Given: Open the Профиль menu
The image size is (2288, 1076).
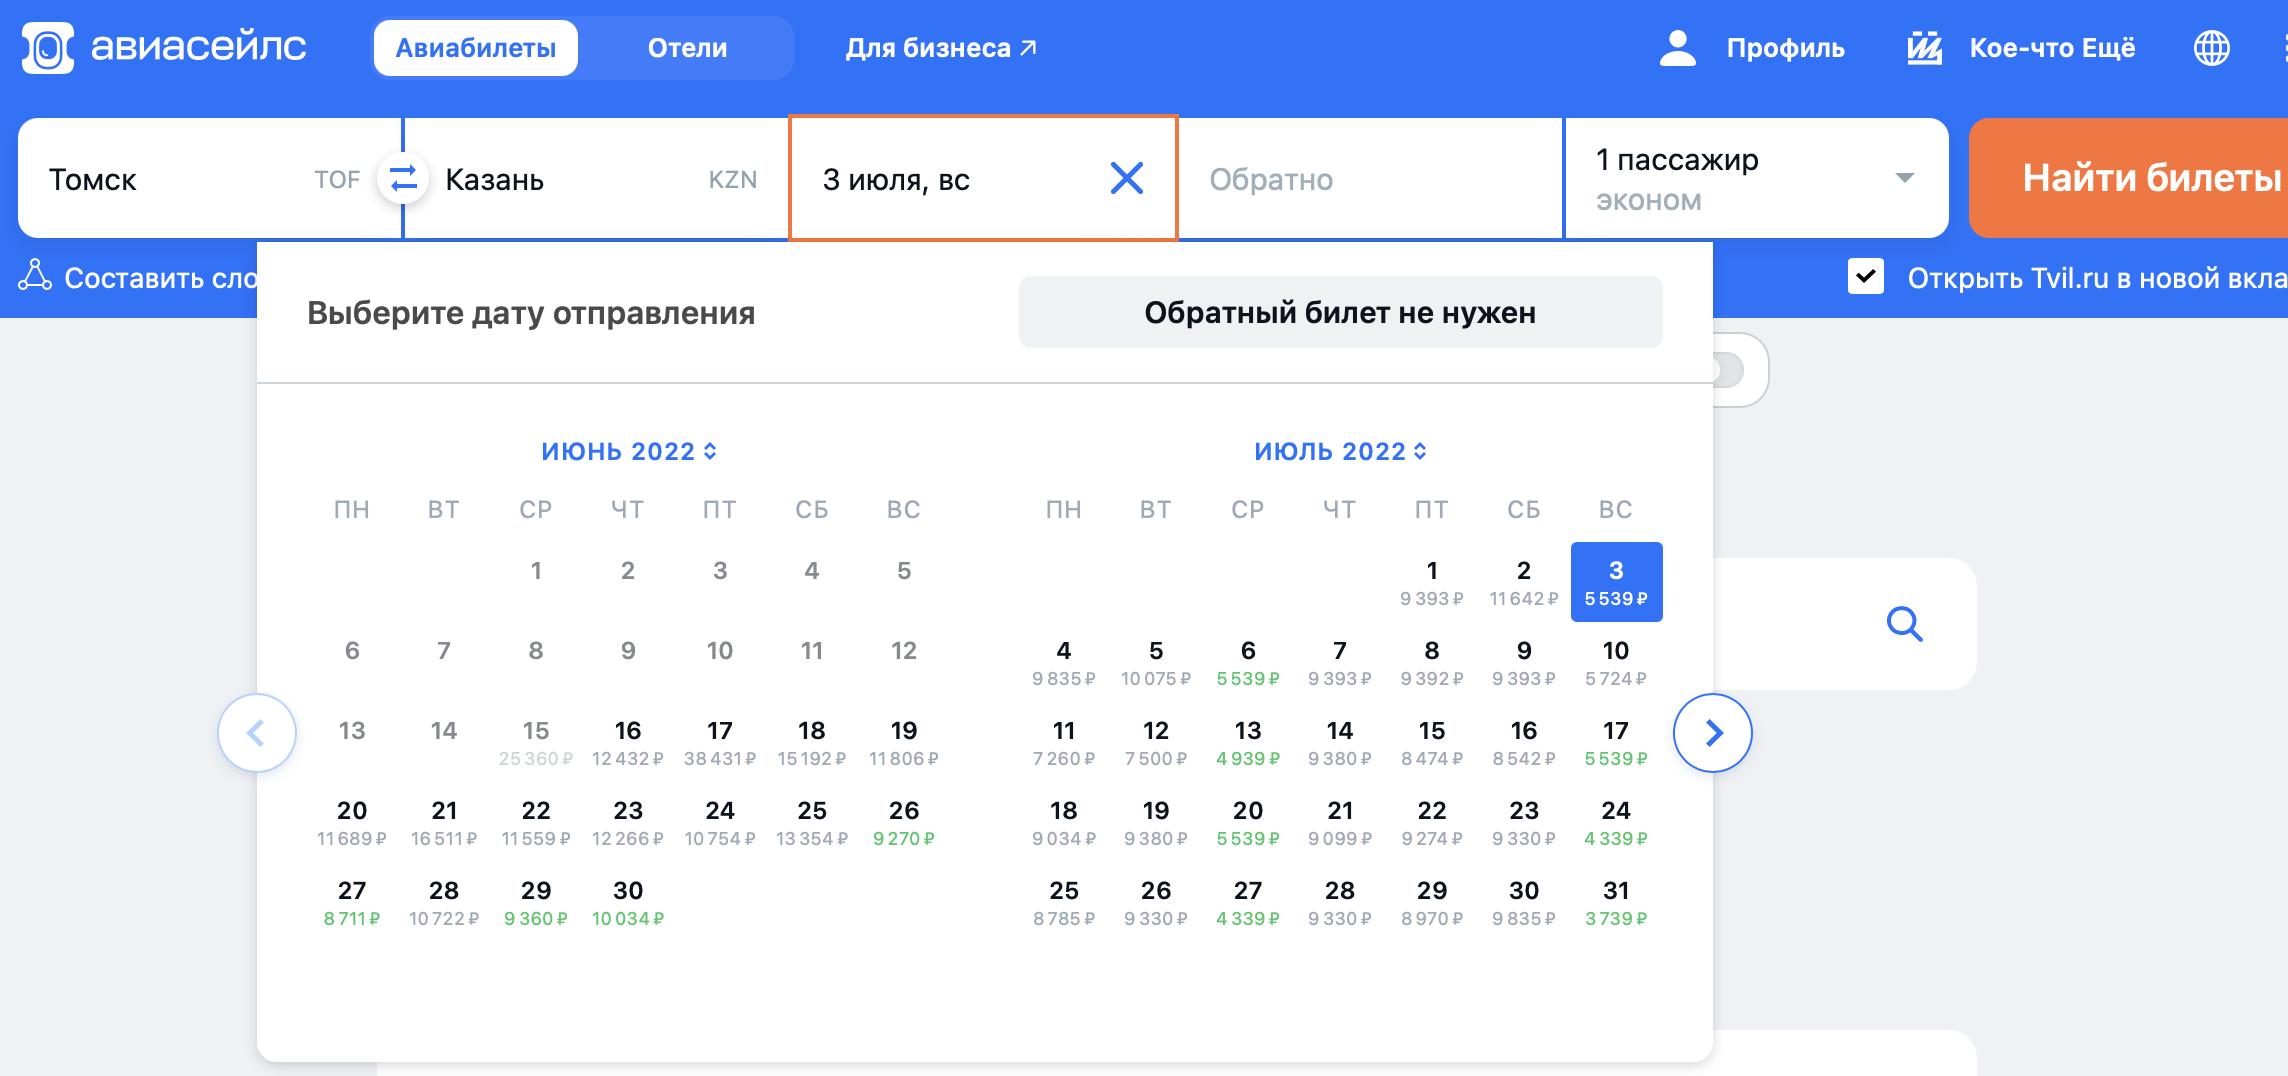Looking at the screenshot, I should tap(1785, 48).
